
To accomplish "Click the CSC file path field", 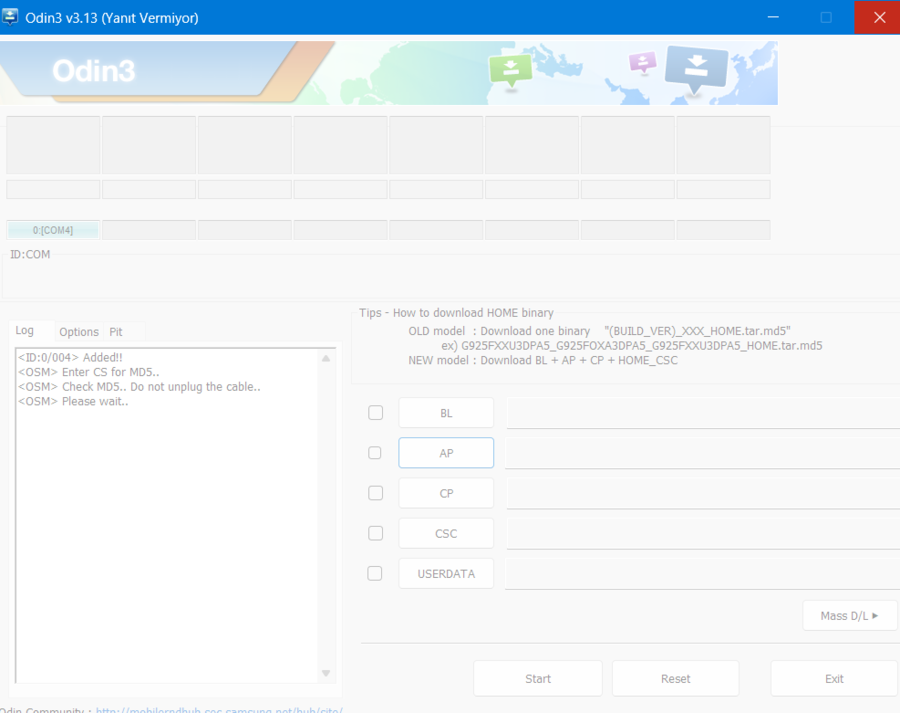I will [x=703, y=534].
